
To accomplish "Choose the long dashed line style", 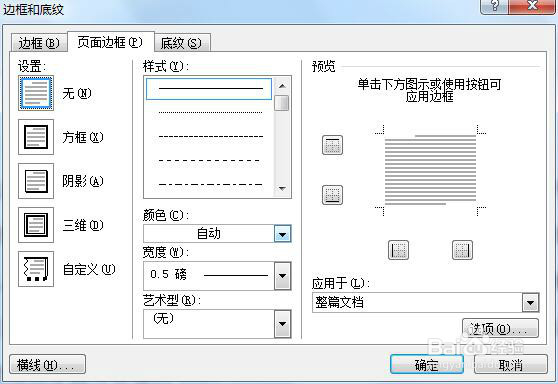I will coord(210,160).
